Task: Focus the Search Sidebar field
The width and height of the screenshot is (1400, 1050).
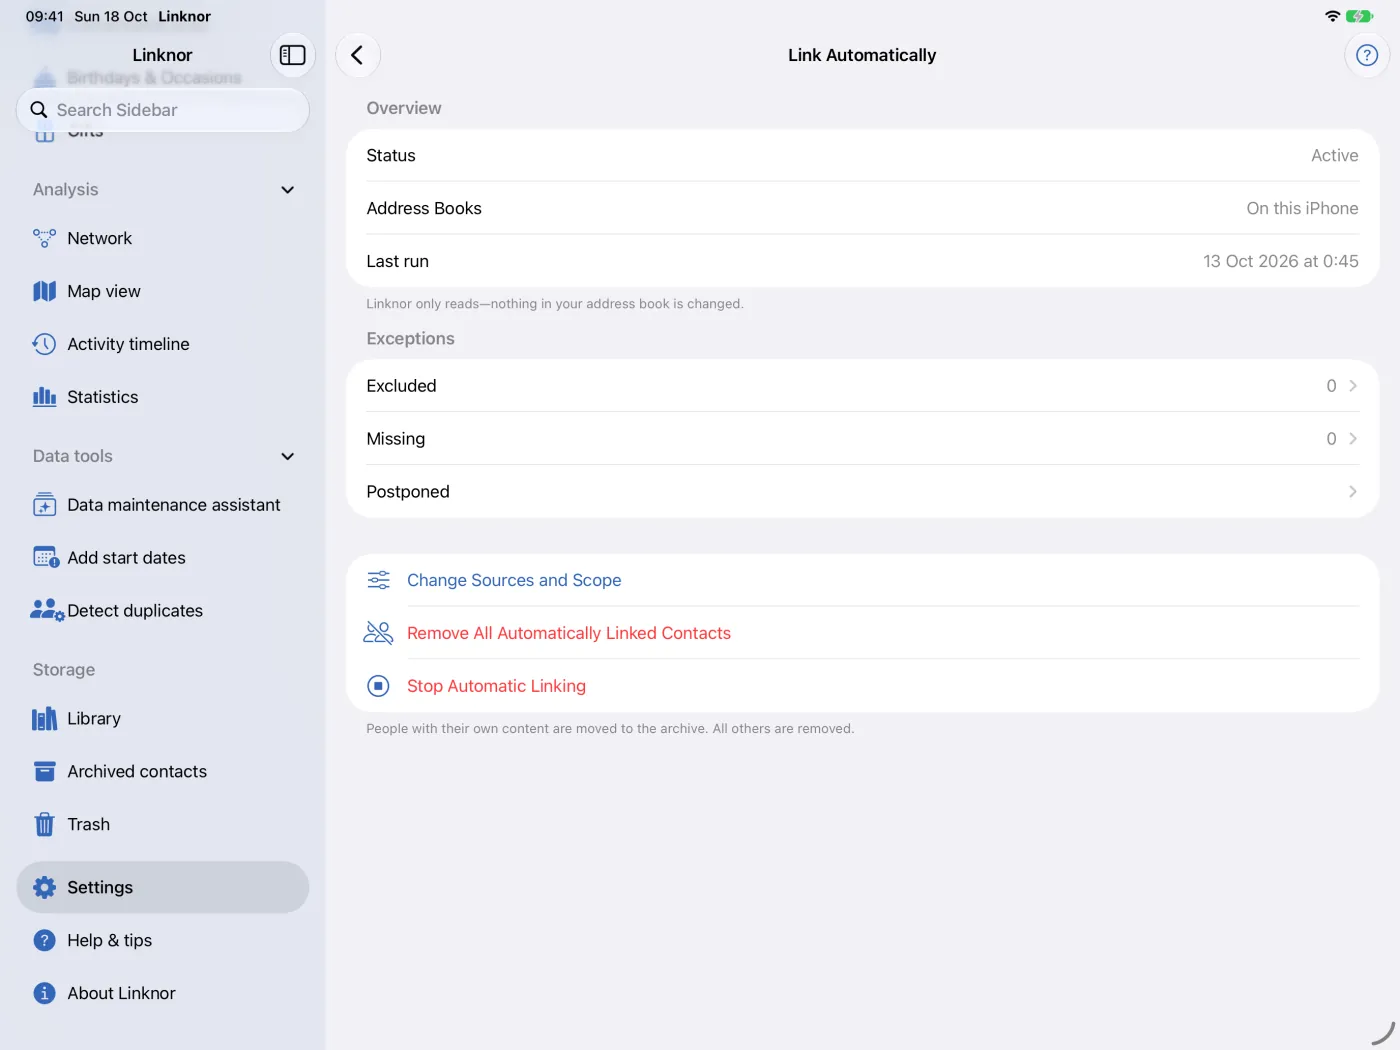Action: [163, 110]
